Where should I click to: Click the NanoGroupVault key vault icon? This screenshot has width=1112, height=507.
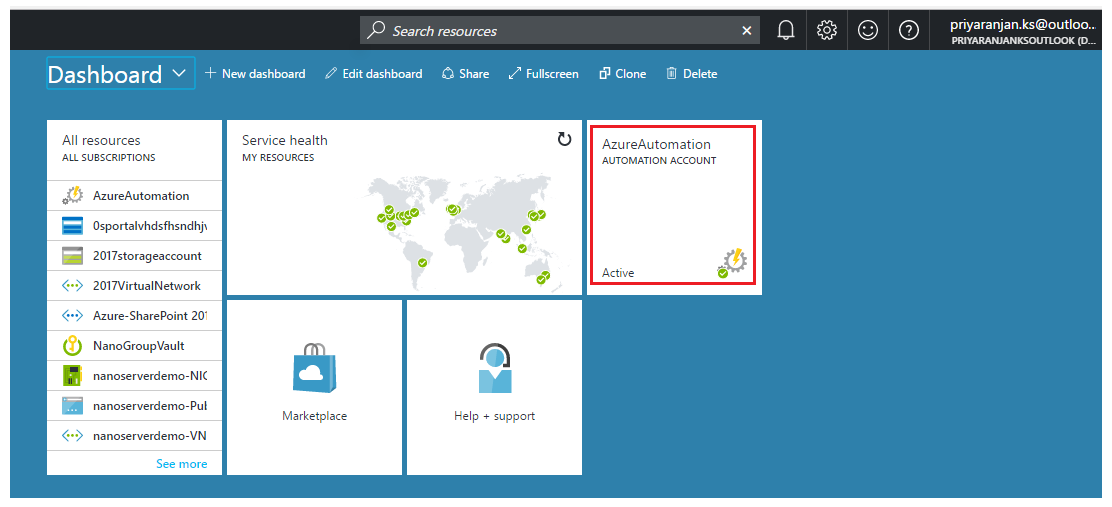(x=73, y=346)
